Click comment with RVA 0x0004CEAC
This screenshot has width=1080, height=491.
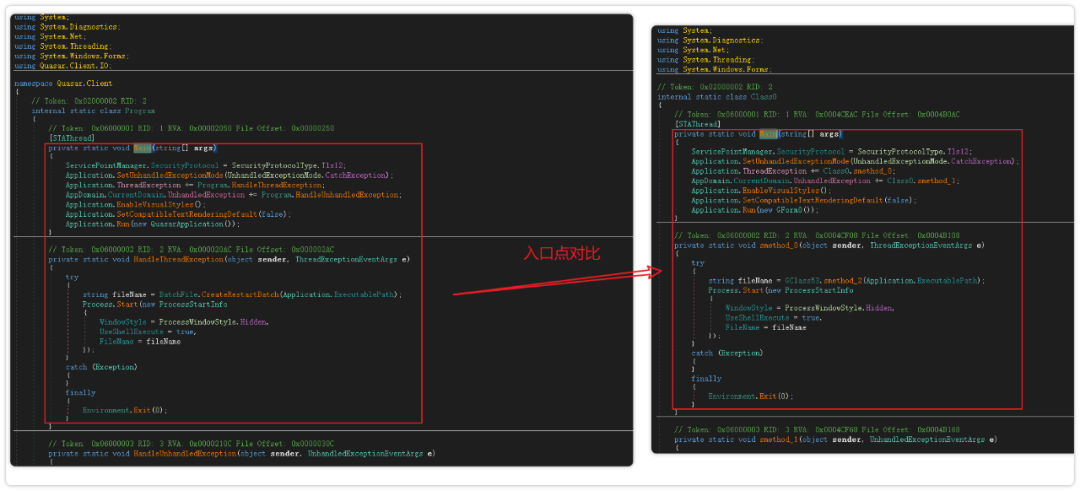click(818, 115)
